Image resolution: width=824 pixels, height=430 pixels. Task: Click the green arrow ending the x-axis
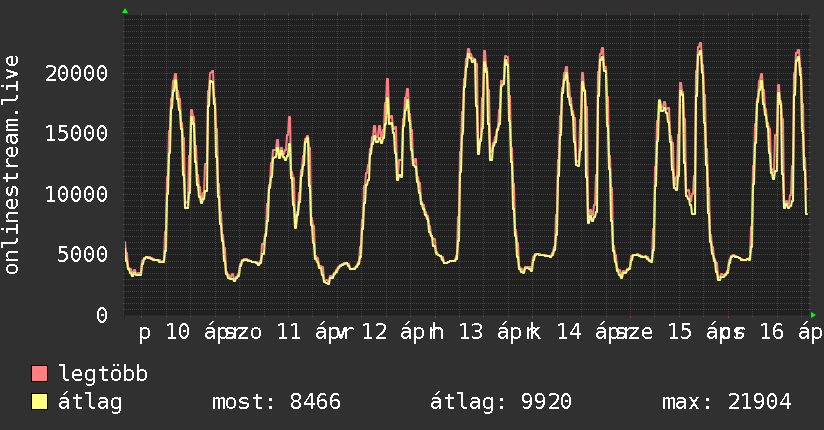click(x=813, y=315)
